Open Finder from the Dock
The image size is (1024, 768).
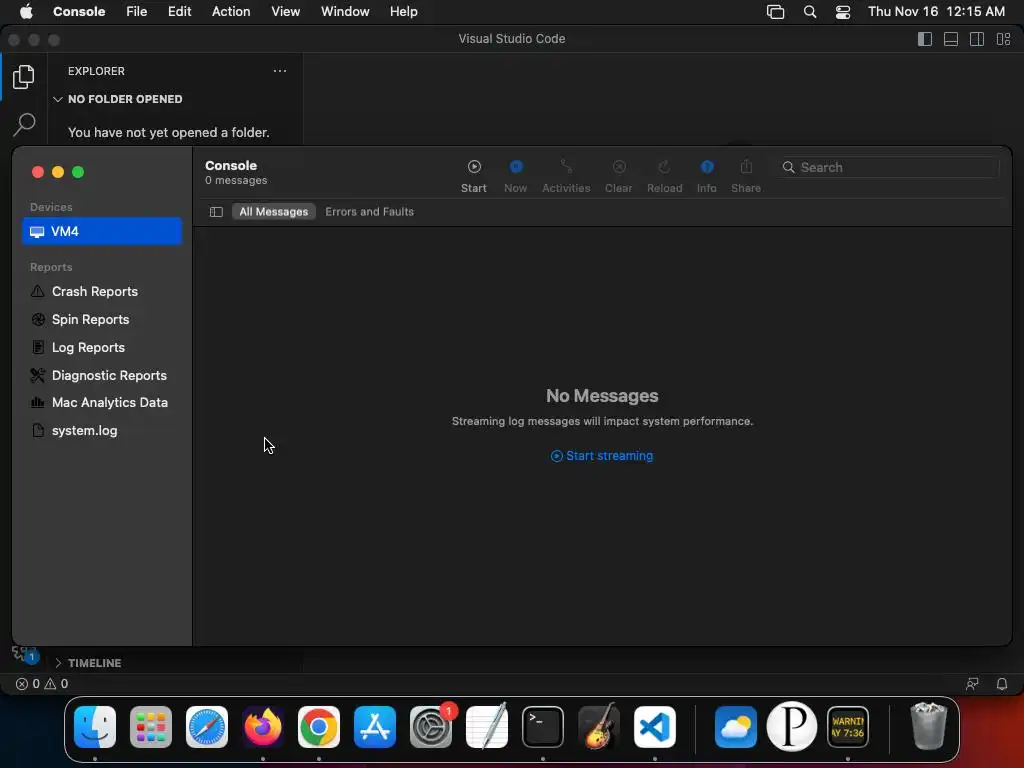point(95,727)
